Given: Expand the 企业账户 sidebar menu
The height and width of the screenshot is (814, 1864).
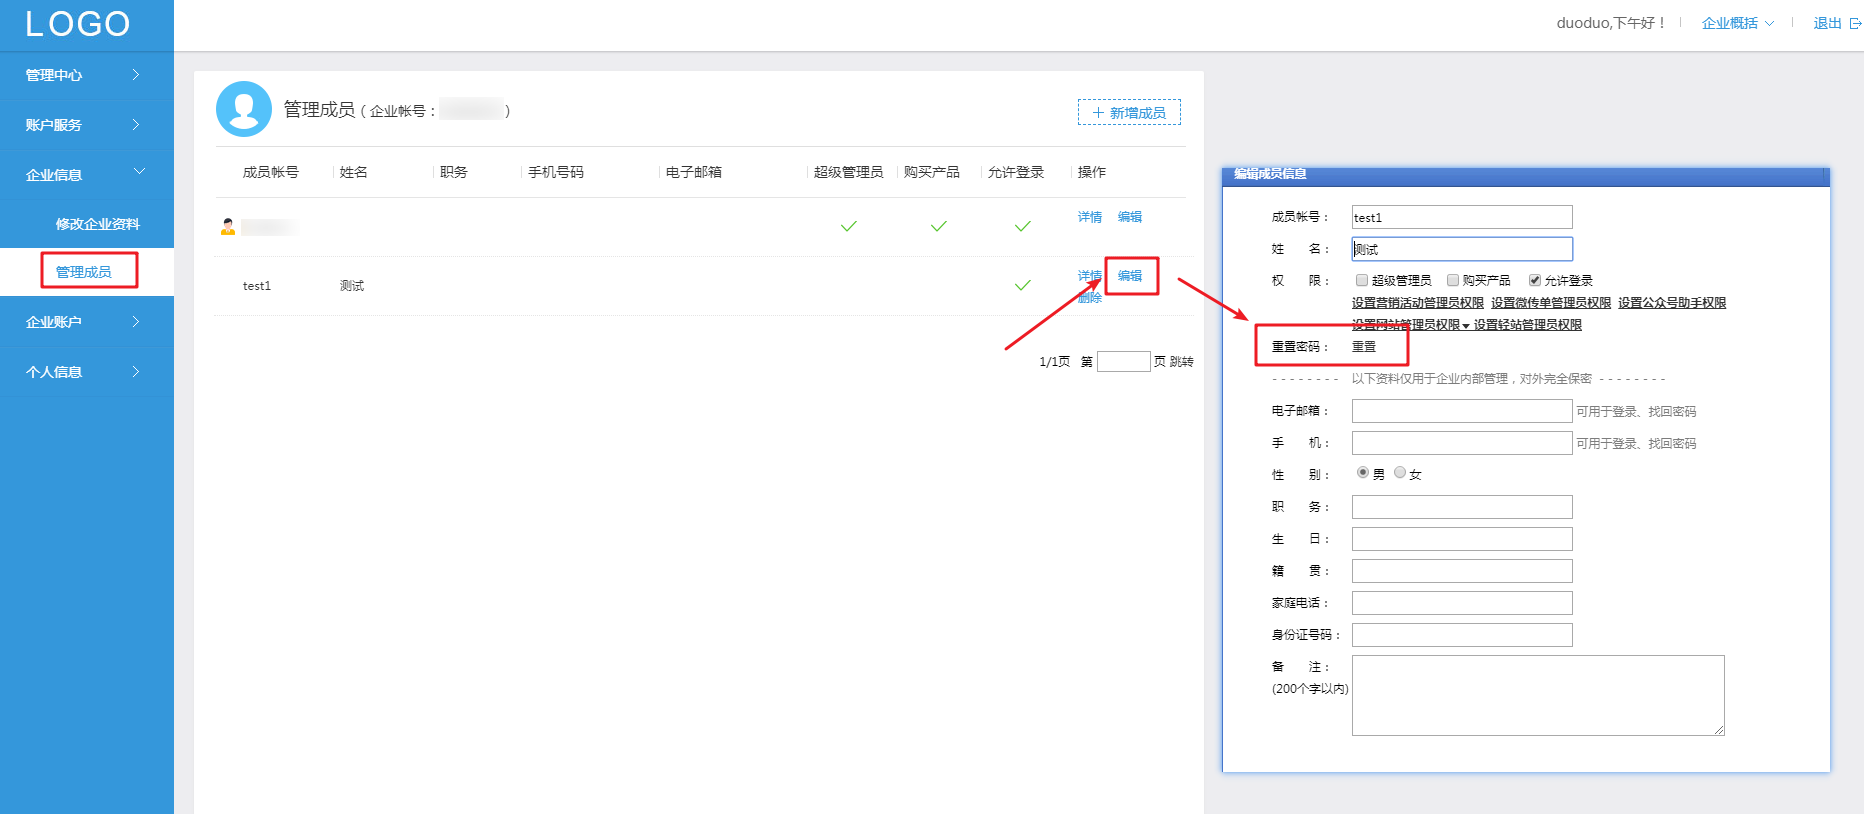Looking at the screenshot, I should (87, 322).
